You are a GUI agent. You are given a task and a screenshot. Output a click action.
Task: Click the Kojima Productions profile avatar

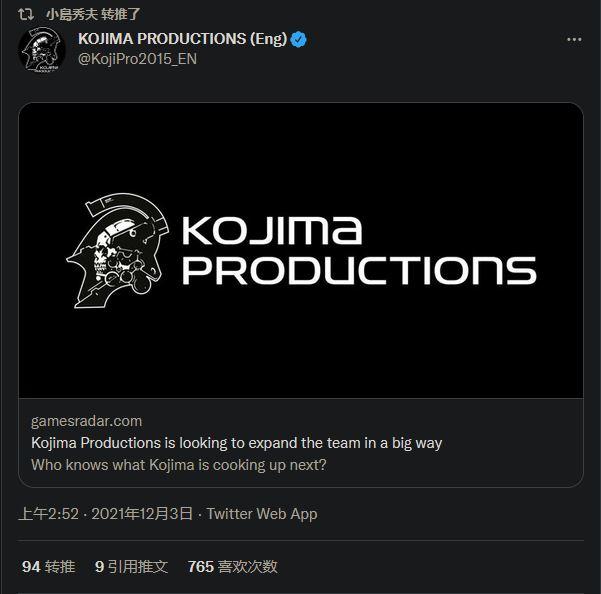pyautogui.click(x=41, y=50)
